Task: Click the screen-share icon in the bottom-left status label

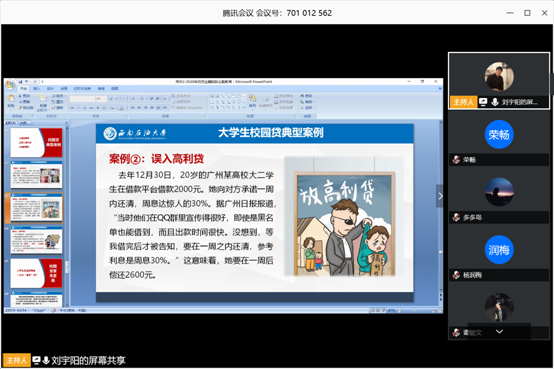Action: [x=36, y=360]
